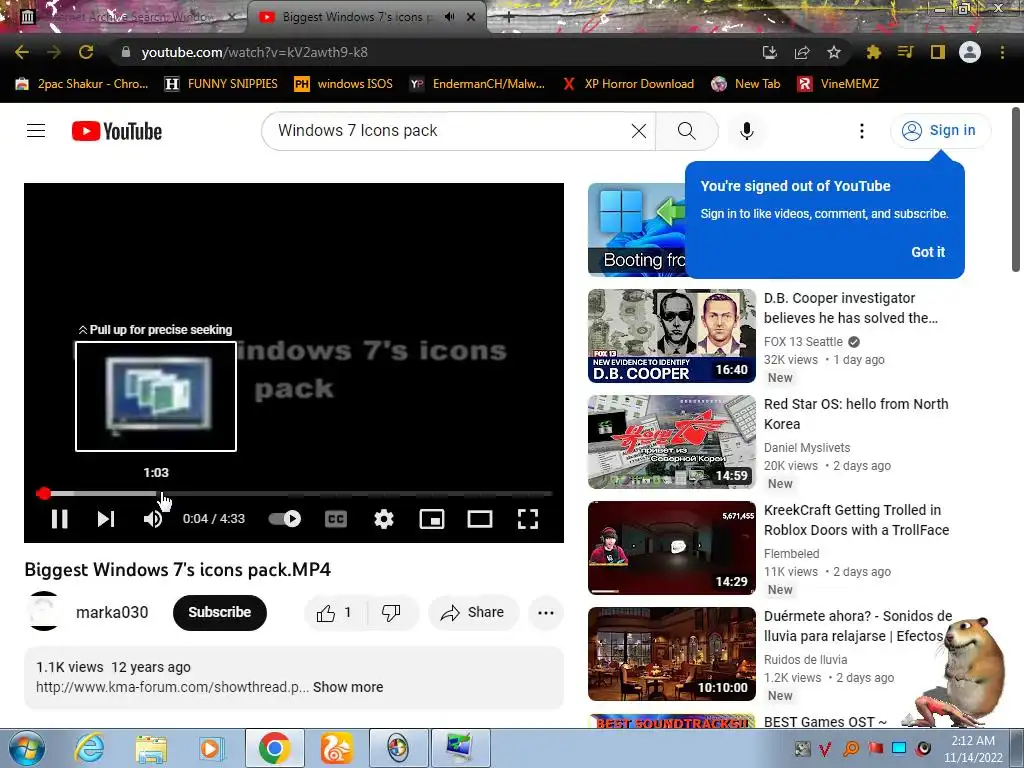Open YouTube settings three-dot menu
The height and width of the screenshot is (768, 1024).
861,131
